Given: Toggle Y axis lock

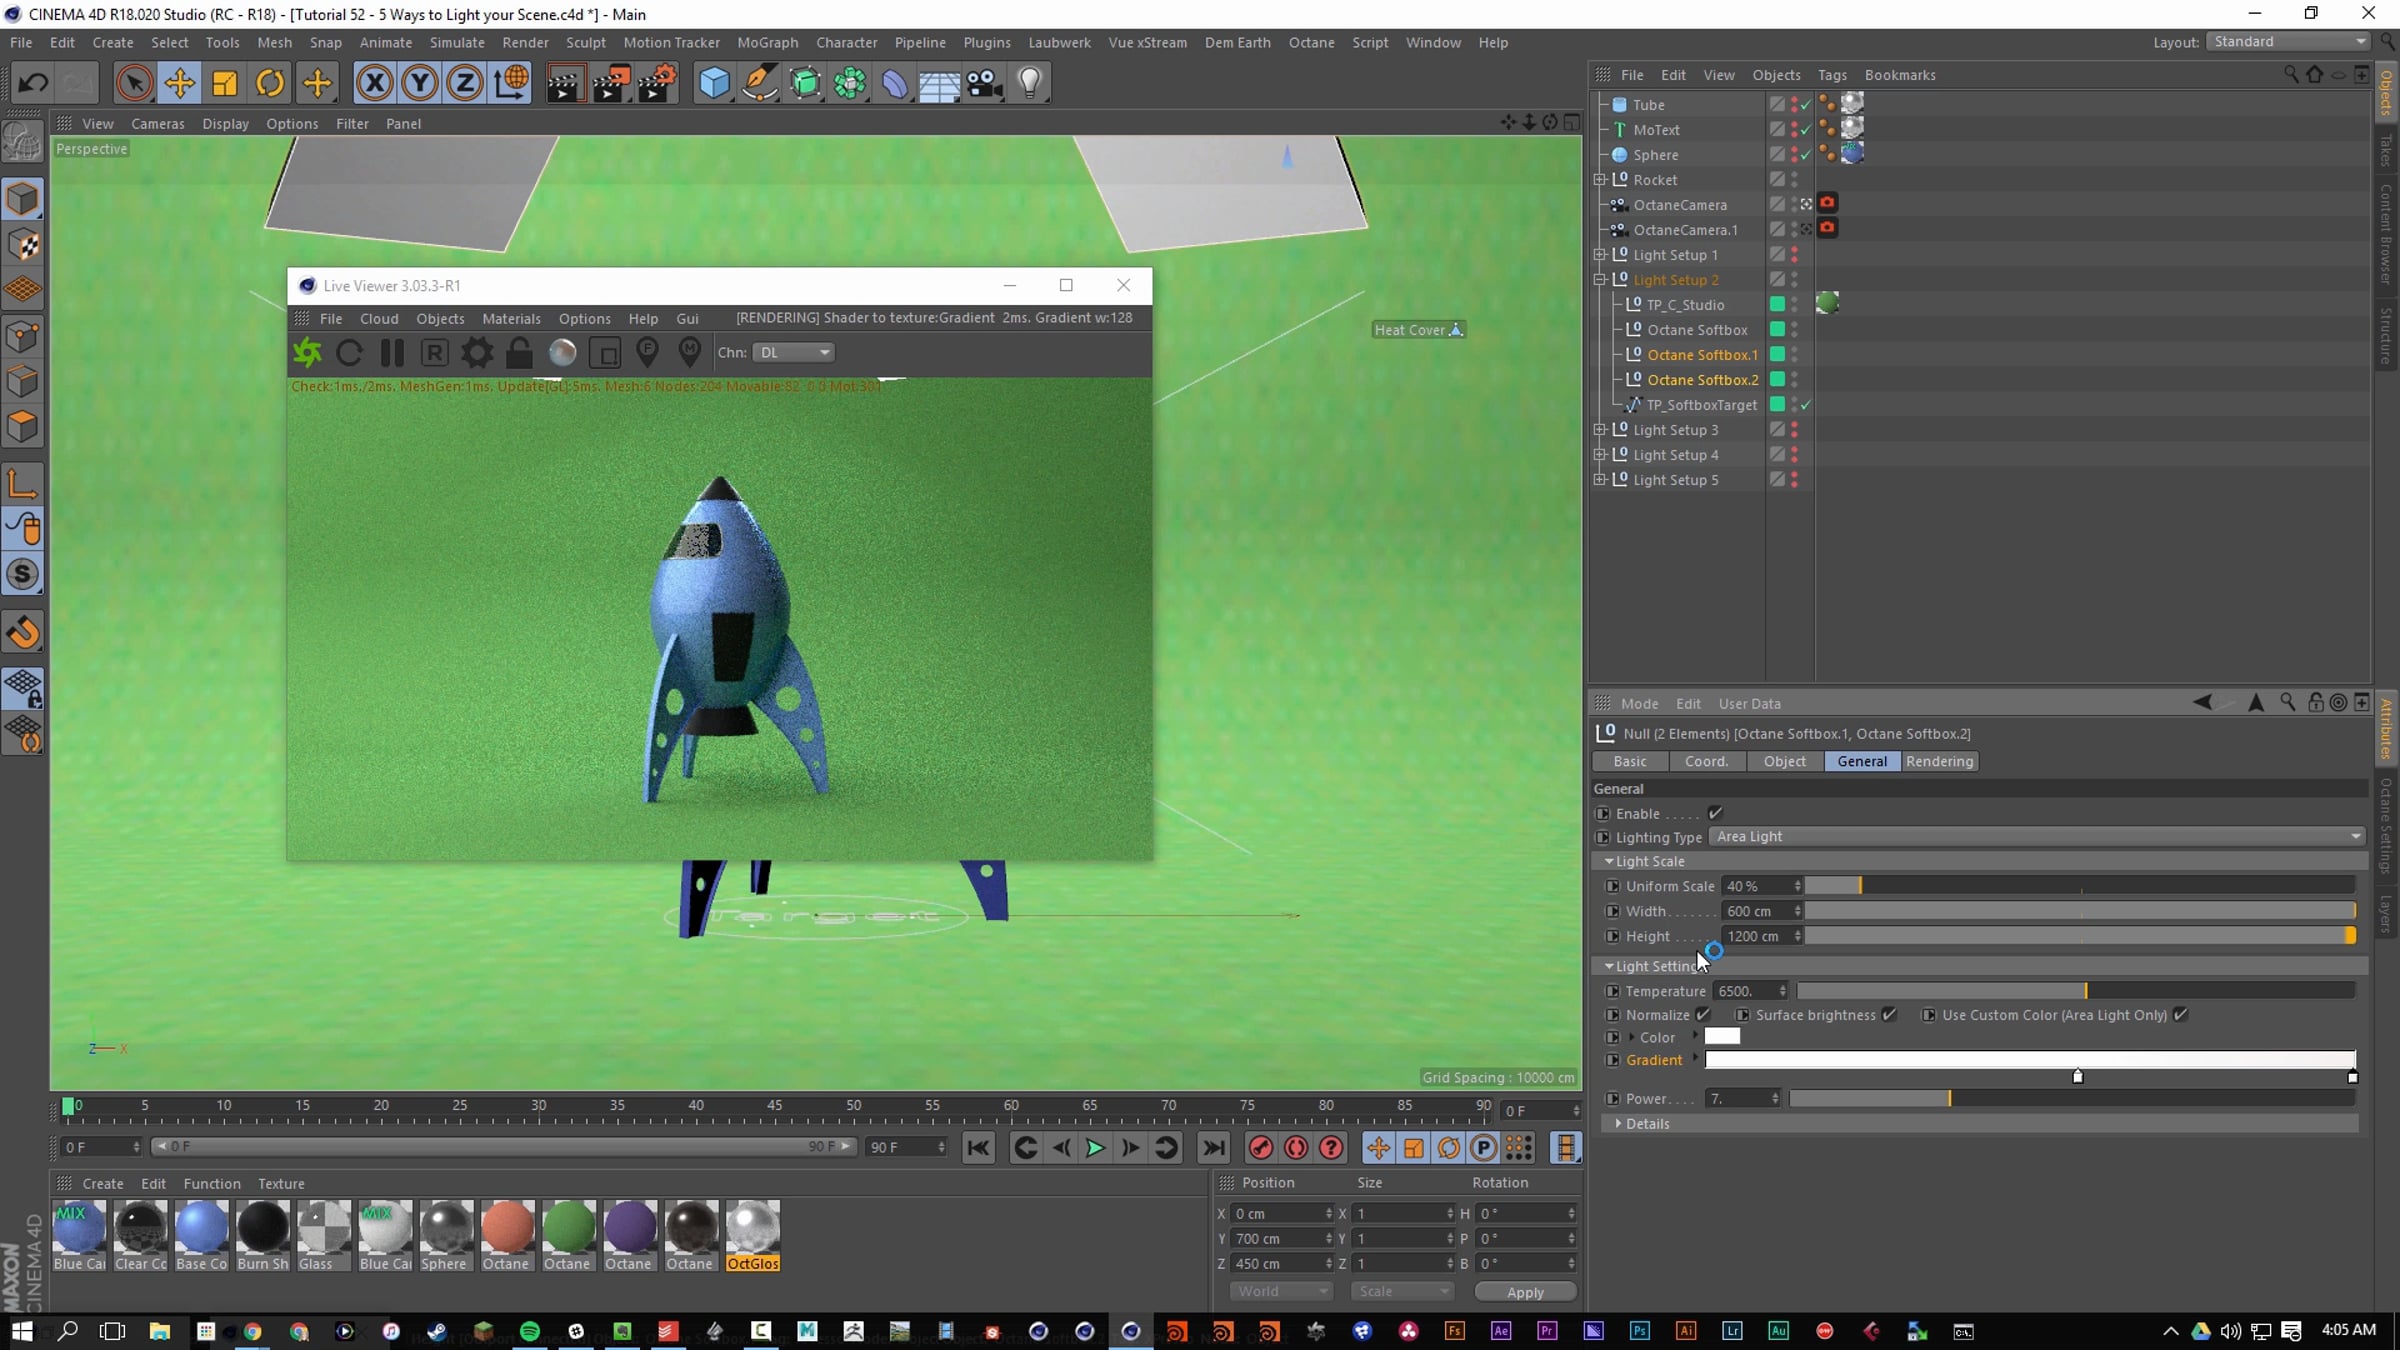Looking at the screenshot, I should (x=420, y=83).
